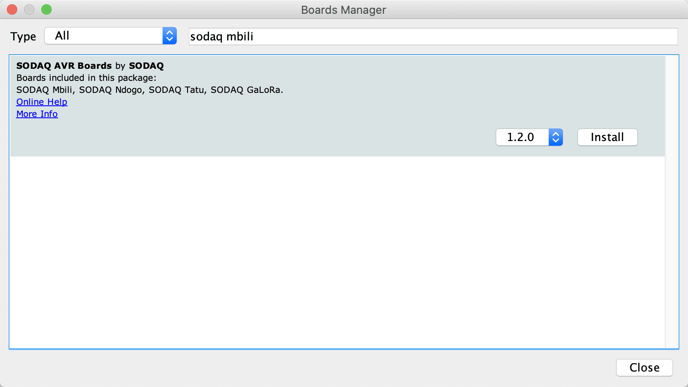Open the More Info link
This screenshot has height=387, width=688.
point(37,114)
